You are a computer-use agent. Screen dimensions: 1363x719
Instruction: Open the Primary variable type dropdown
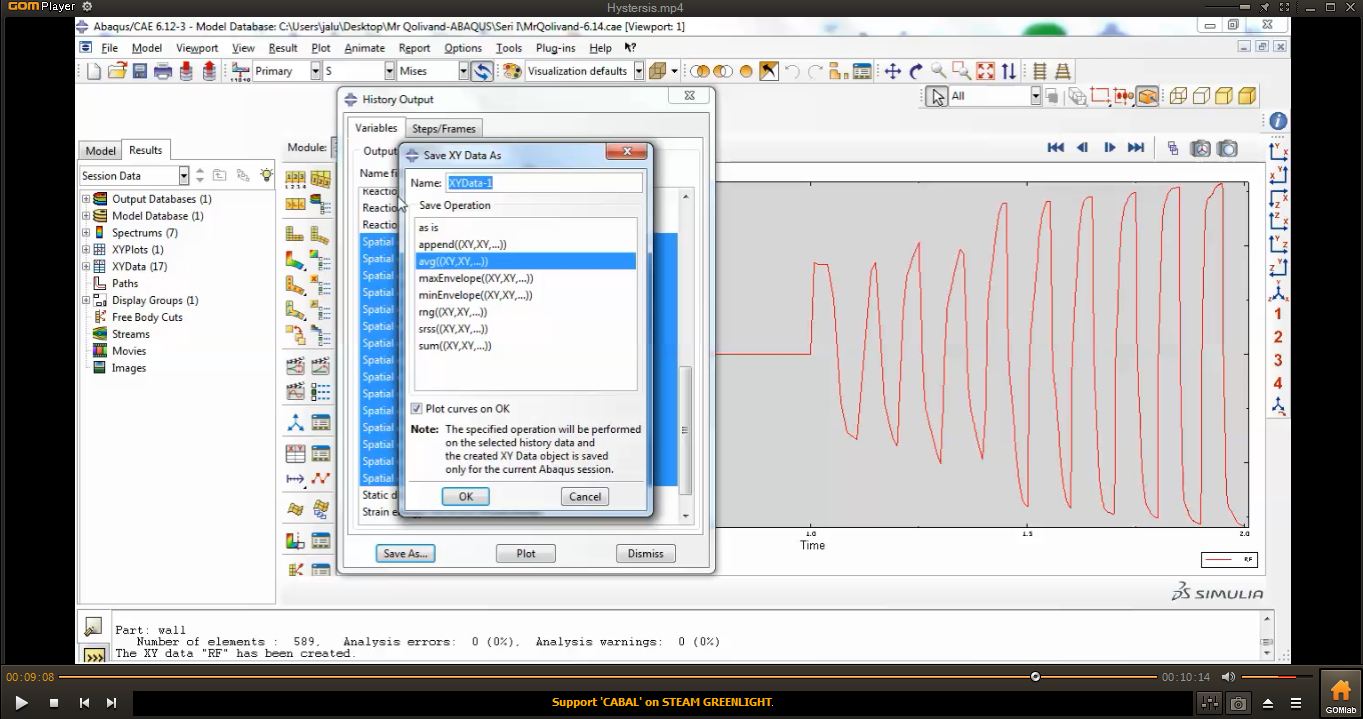click(x=315, y=71)
